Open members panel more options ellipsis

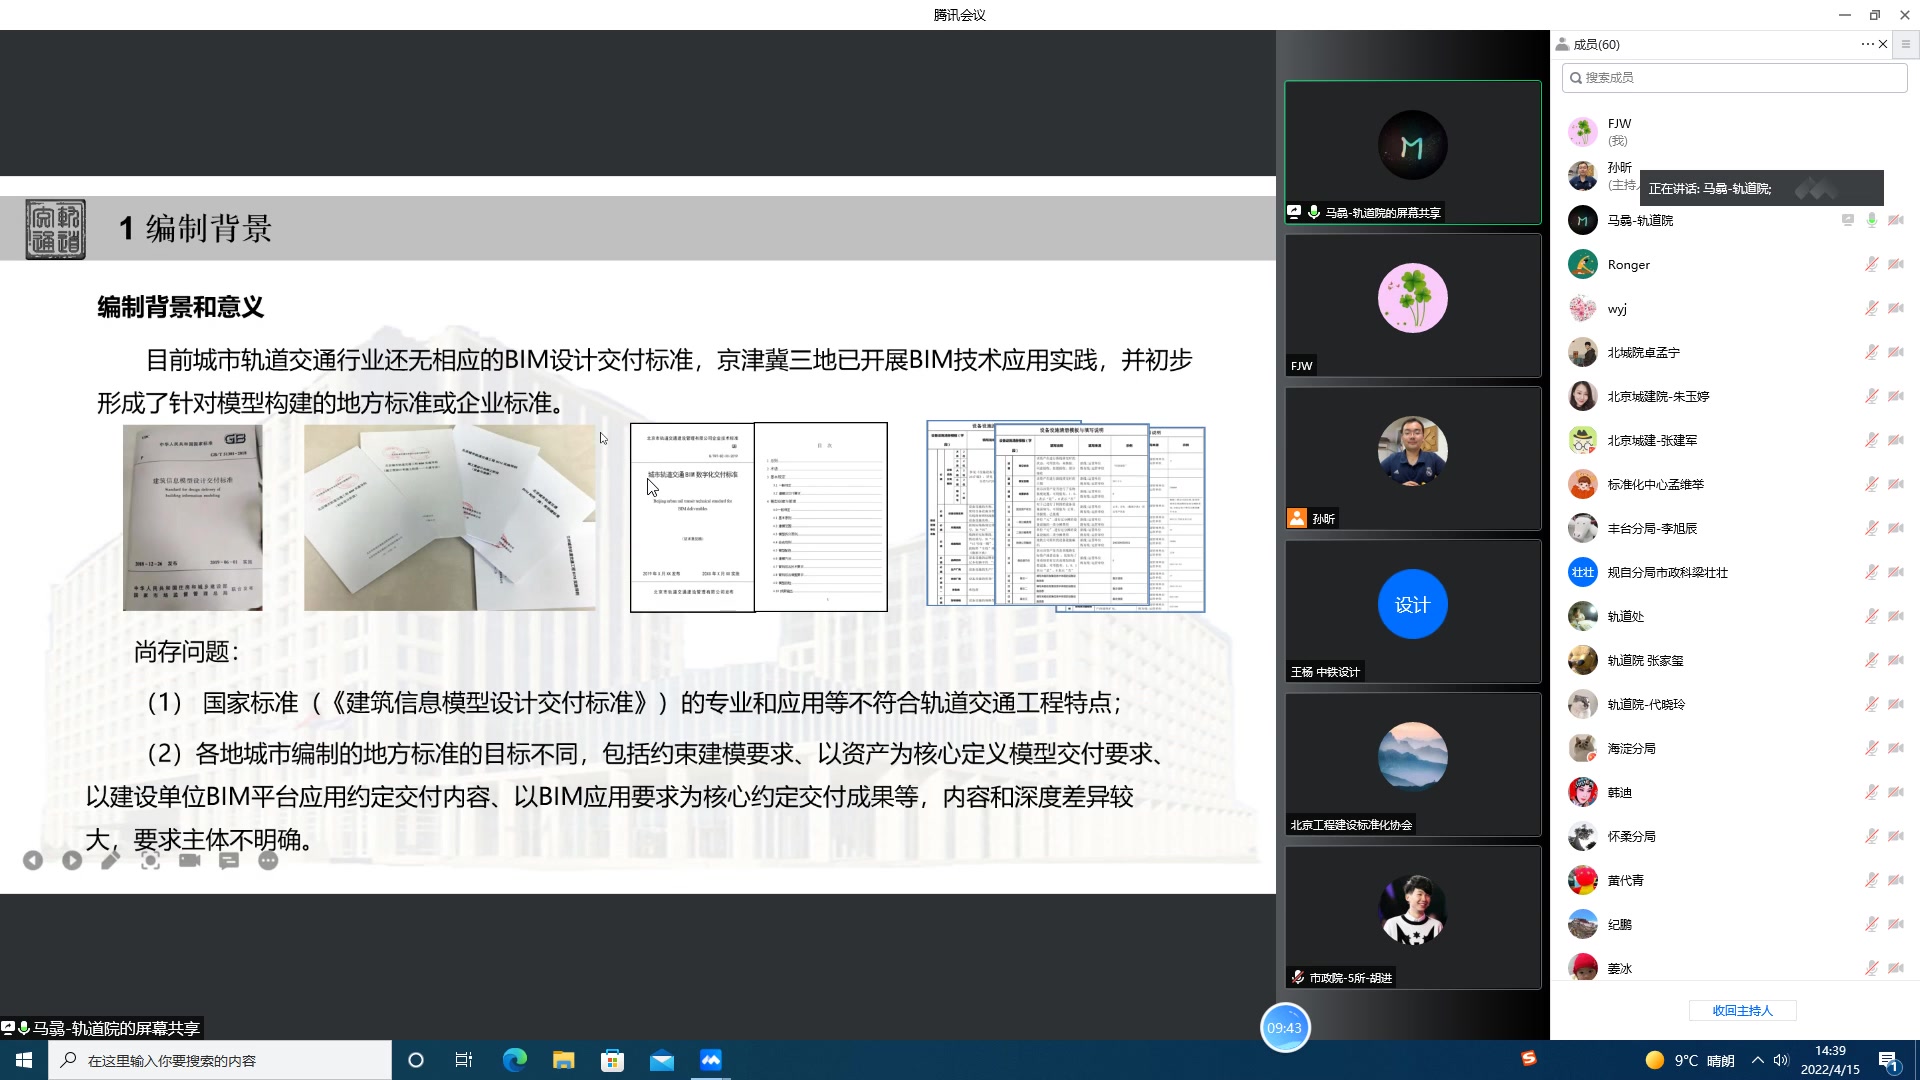coord(1867,44)
